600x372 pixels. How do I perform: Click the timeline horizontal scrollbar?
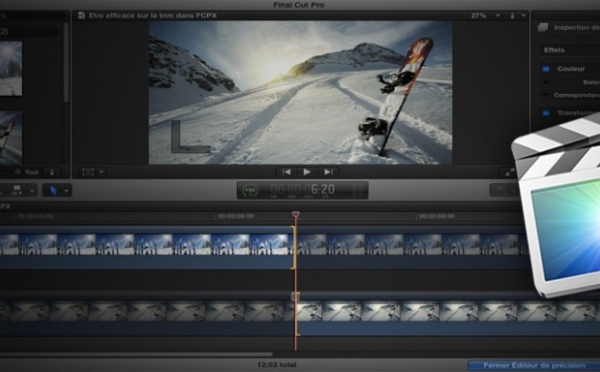(136, 354)
